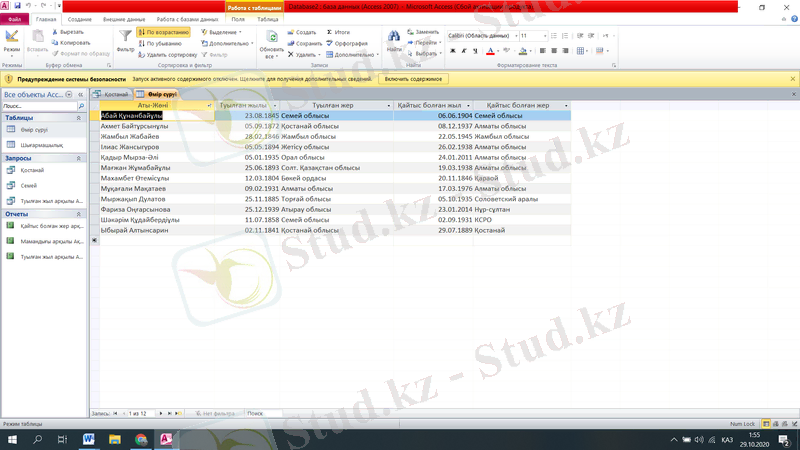This screenshot has width=800, height=450.
Task: Toggle bold text formatting
Action: point(451,51)
